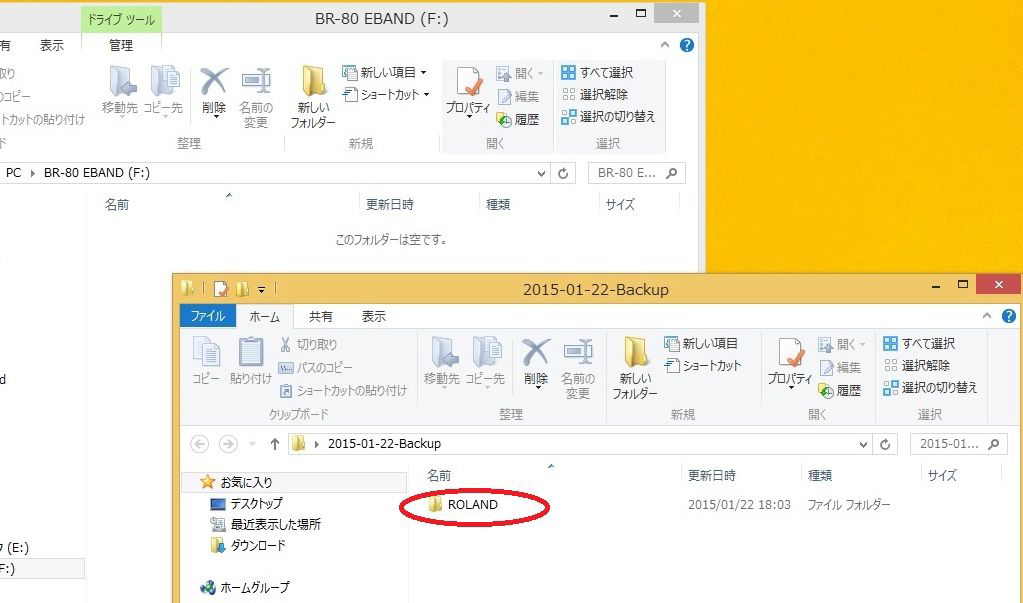1023x603 pixels.
Task: Click History (履歴) in BR-80 EBAND window
Action: [517, 119]
